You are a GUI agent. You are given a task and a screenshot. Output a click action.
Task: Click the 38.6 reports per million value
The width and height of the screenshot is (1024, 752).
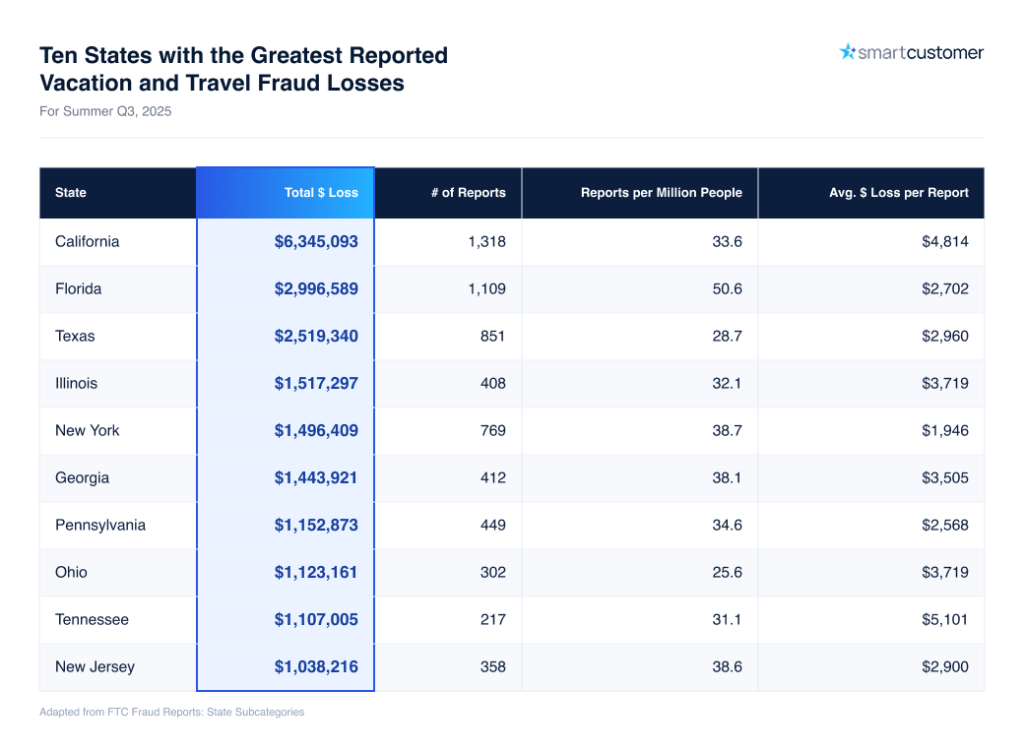[728, 667]
